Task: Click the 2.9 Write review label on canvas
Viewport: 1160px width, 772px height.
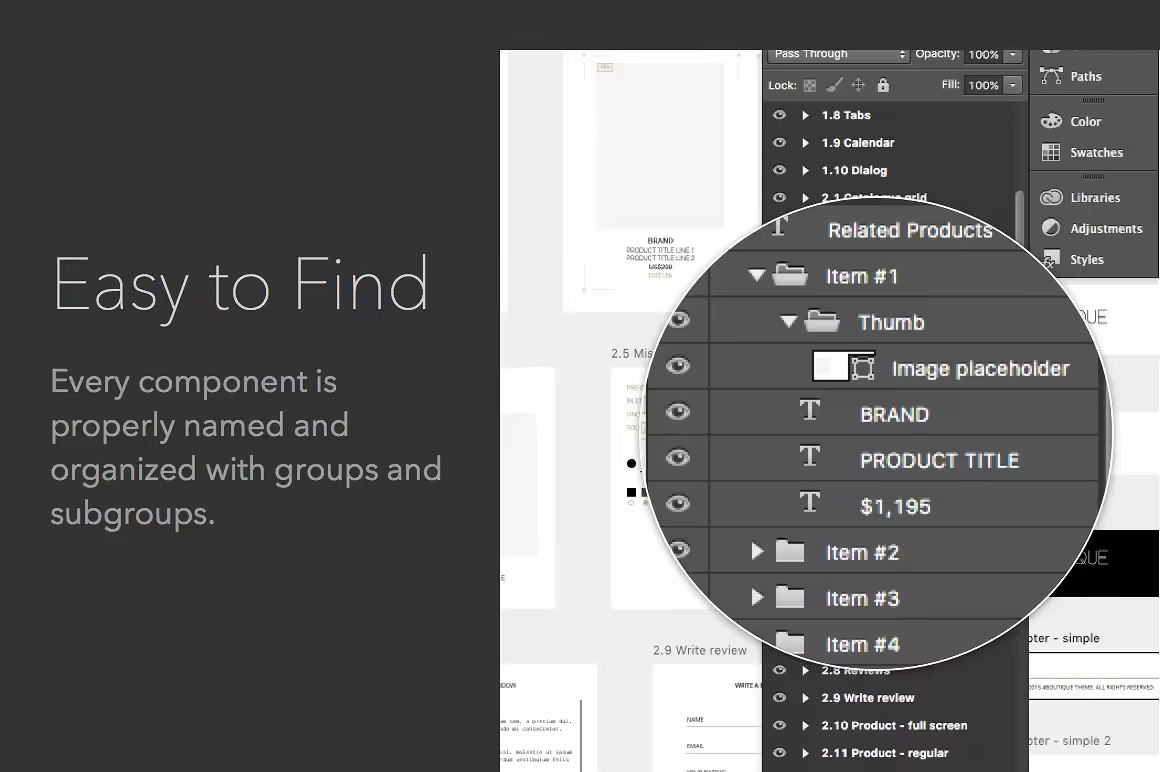Action: pyautogui.click(x=700, y=650)
